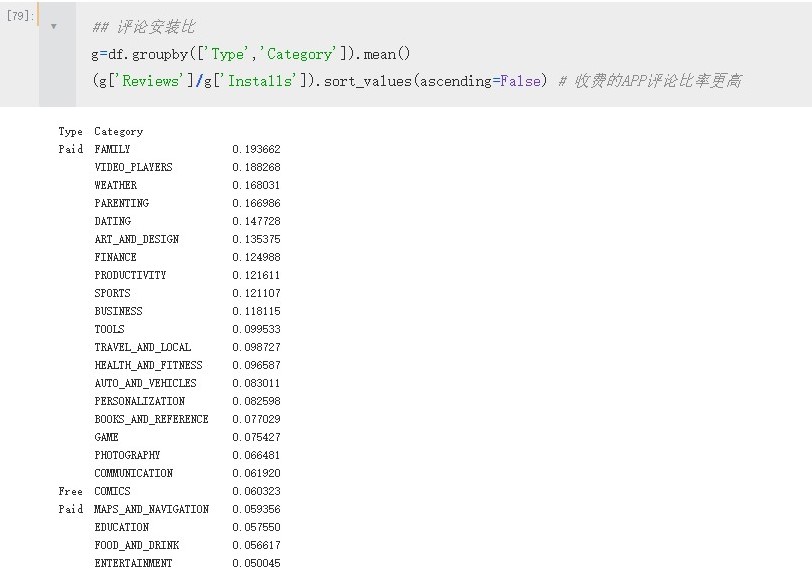Select the value 0.060323

(256, 491)
